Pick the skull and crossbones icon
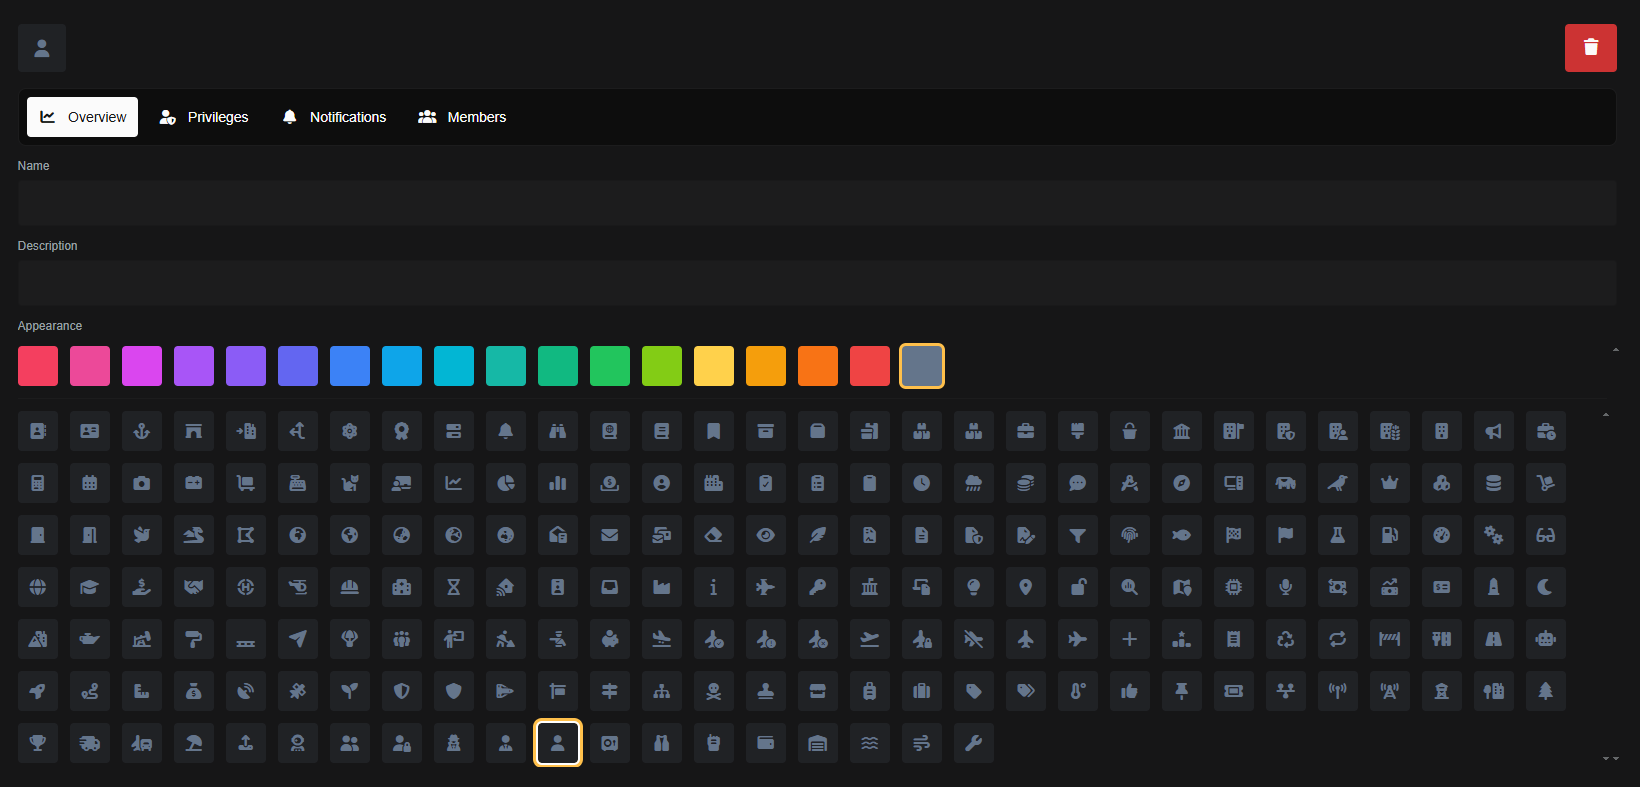Screen dimensions: 1640x787 point(714,691)
